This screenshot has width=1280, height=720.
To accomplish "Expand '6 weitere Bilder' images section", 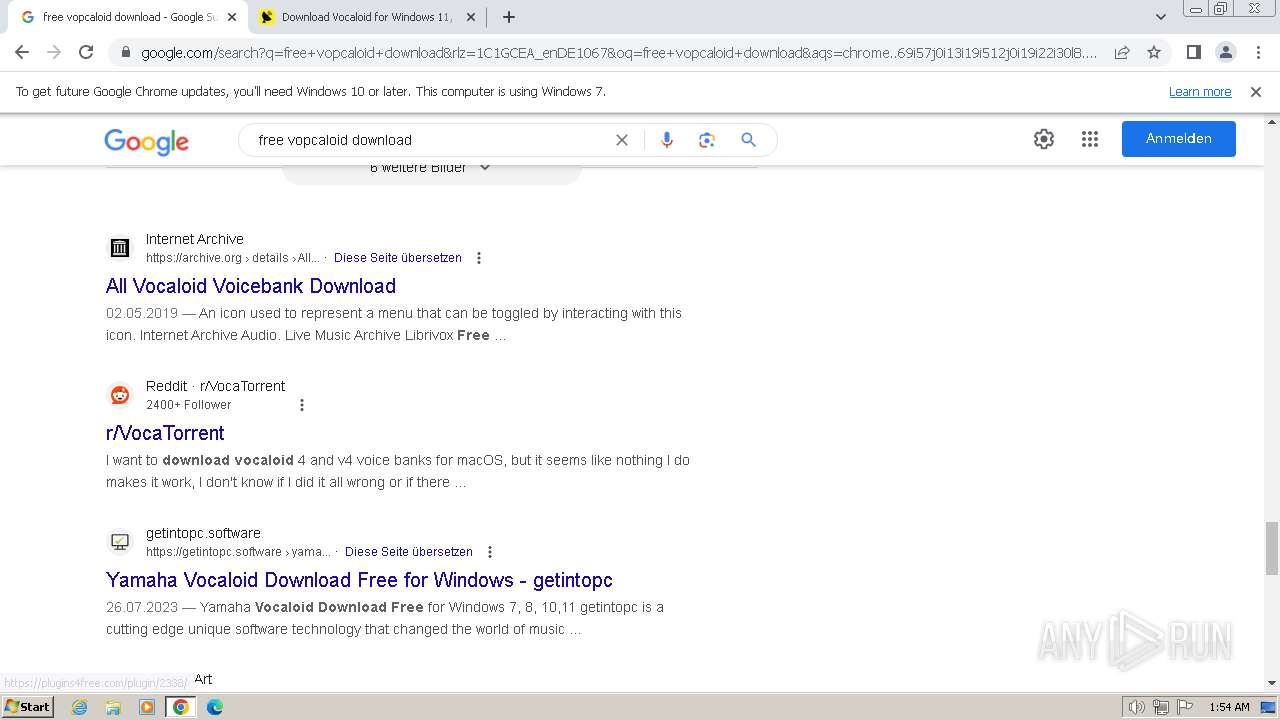I will 431,168.
